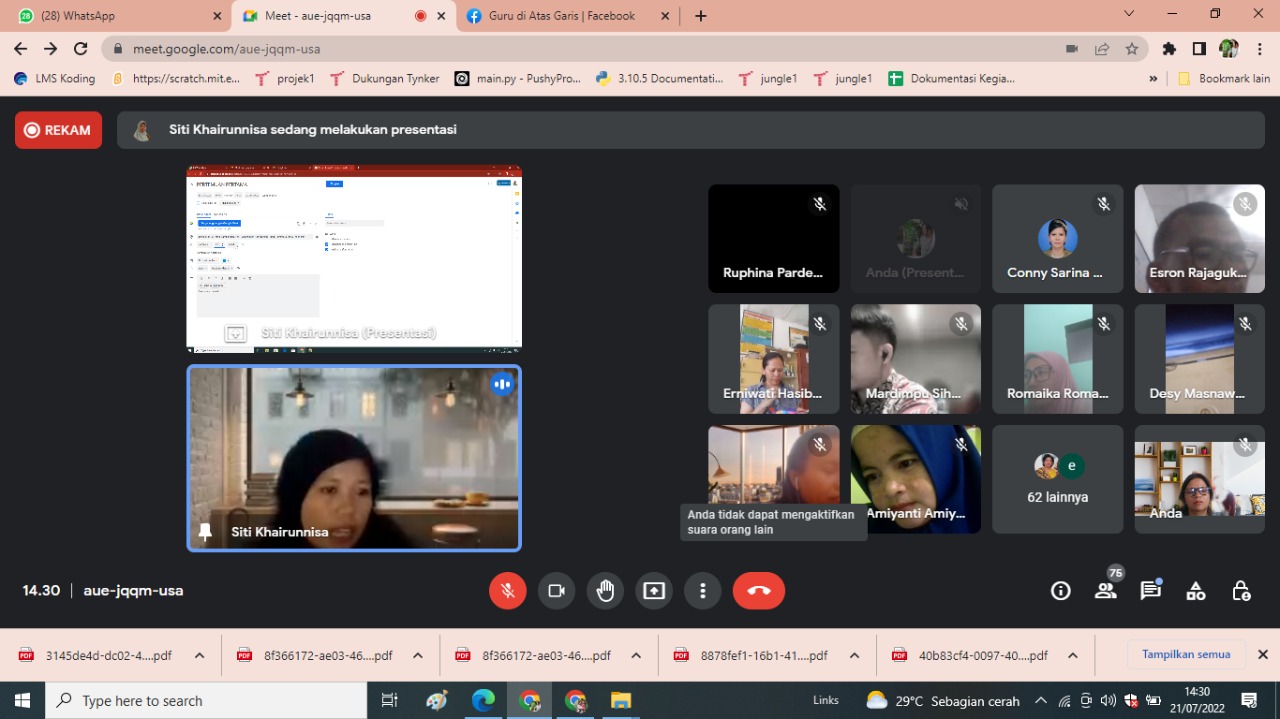Open File Explorer from taskbar

point(621,700)
